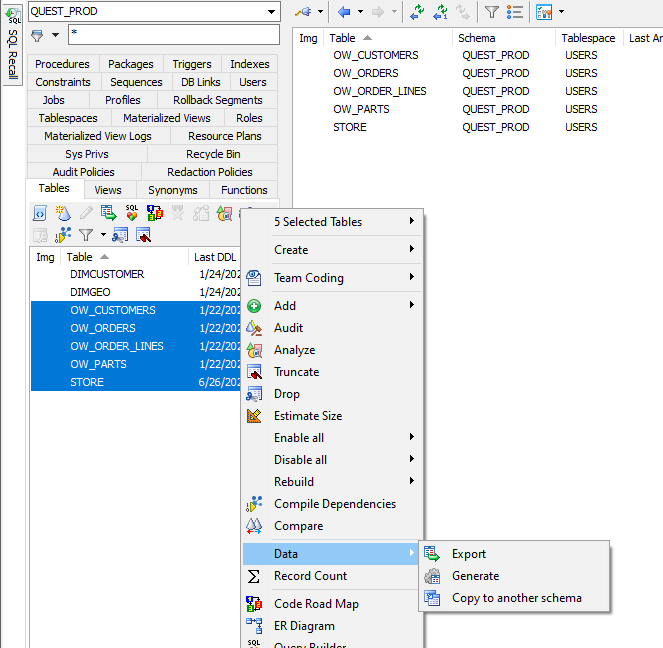
Task: Click the Analyze tables toolbar icon
Action: point(225,213)
